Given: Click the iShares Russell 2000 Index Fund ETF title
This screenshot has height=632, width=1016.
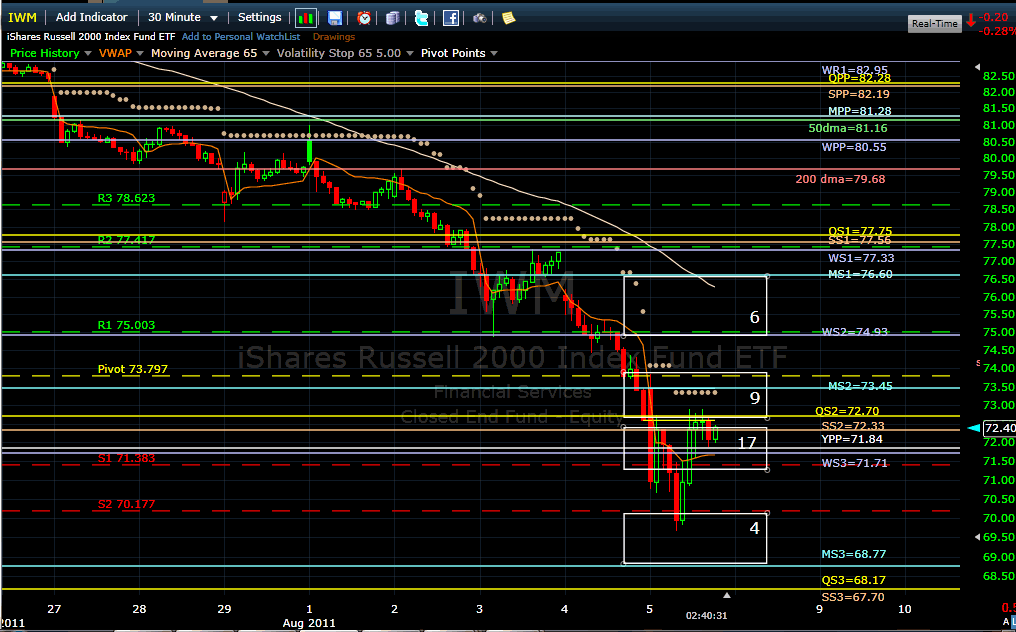Looking at the screenshot, I should [x=91, y=37].
